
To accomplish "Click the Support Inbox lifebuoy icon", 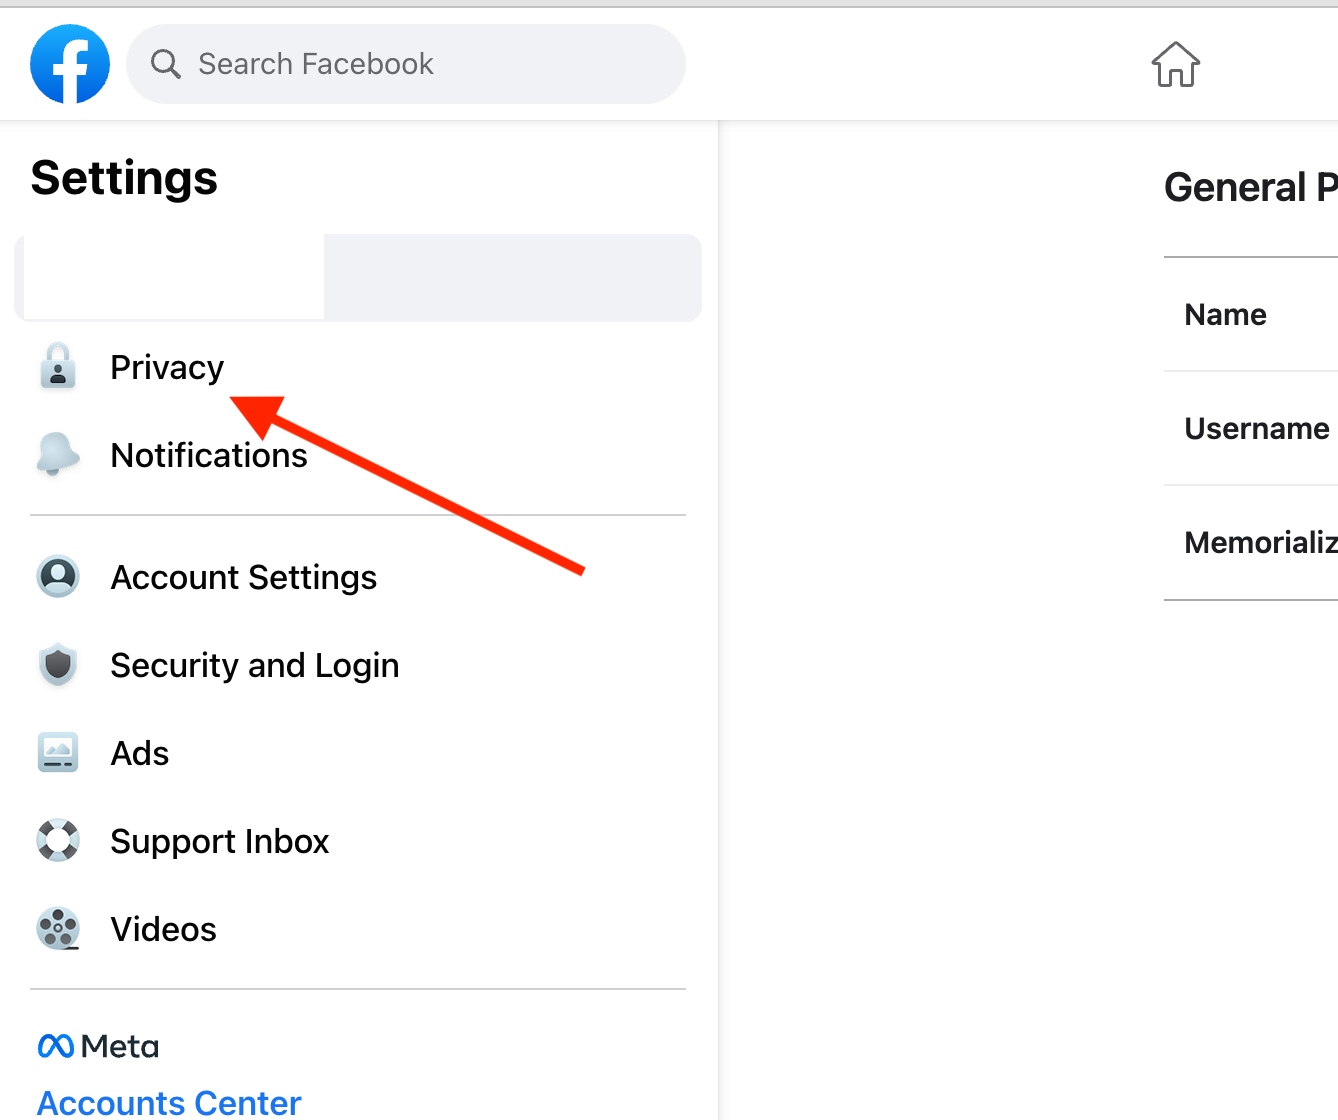I will [x=58, y=841].
